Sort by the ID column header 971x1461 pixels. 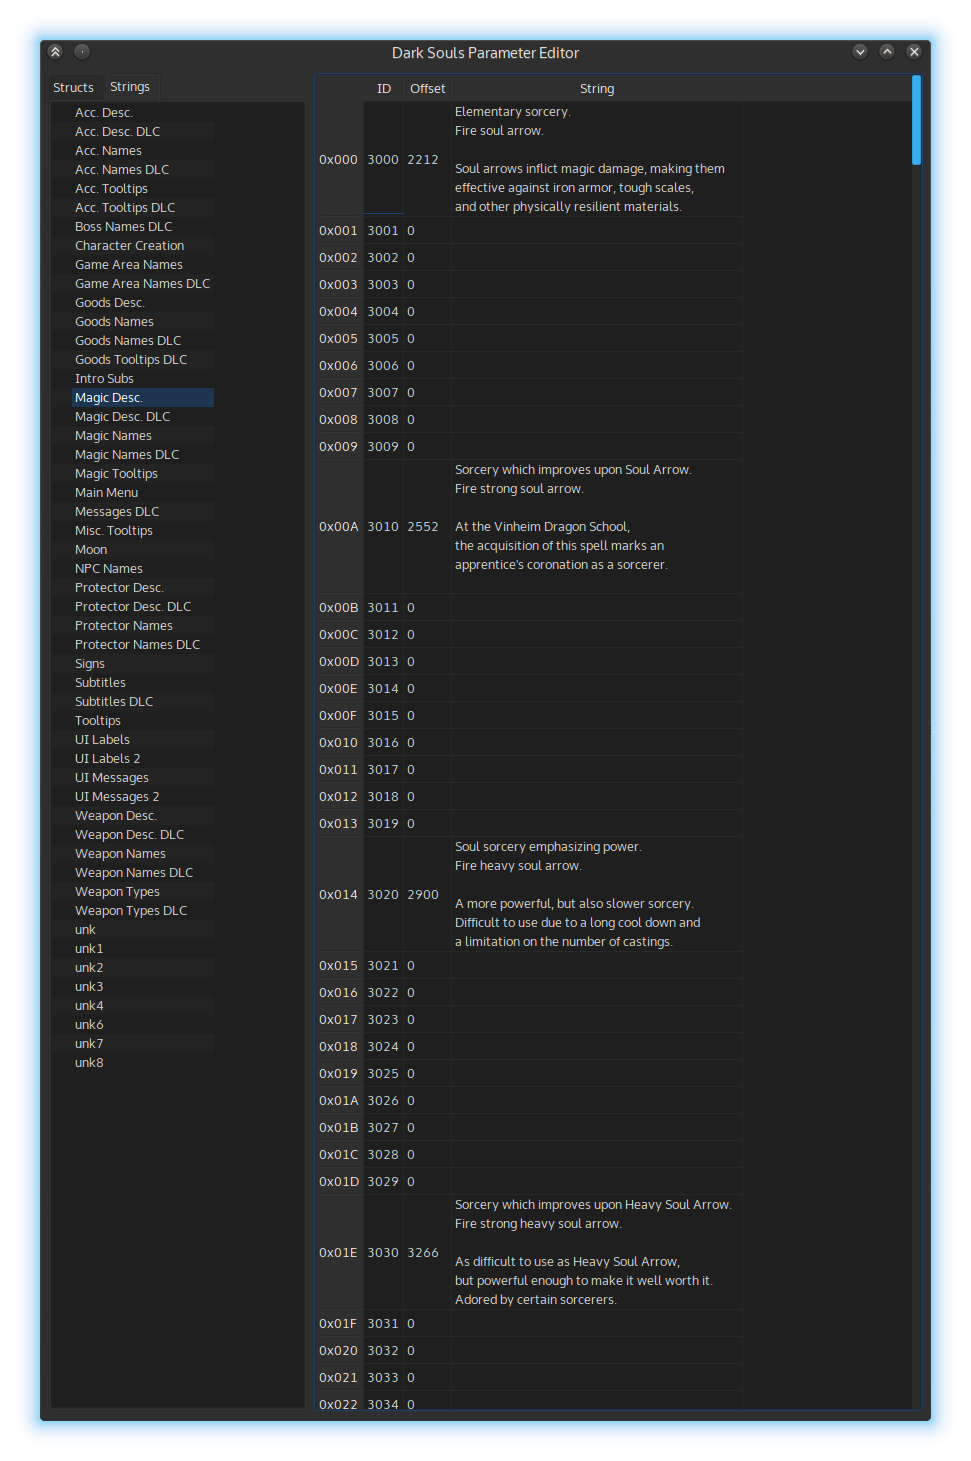[384, 89]
